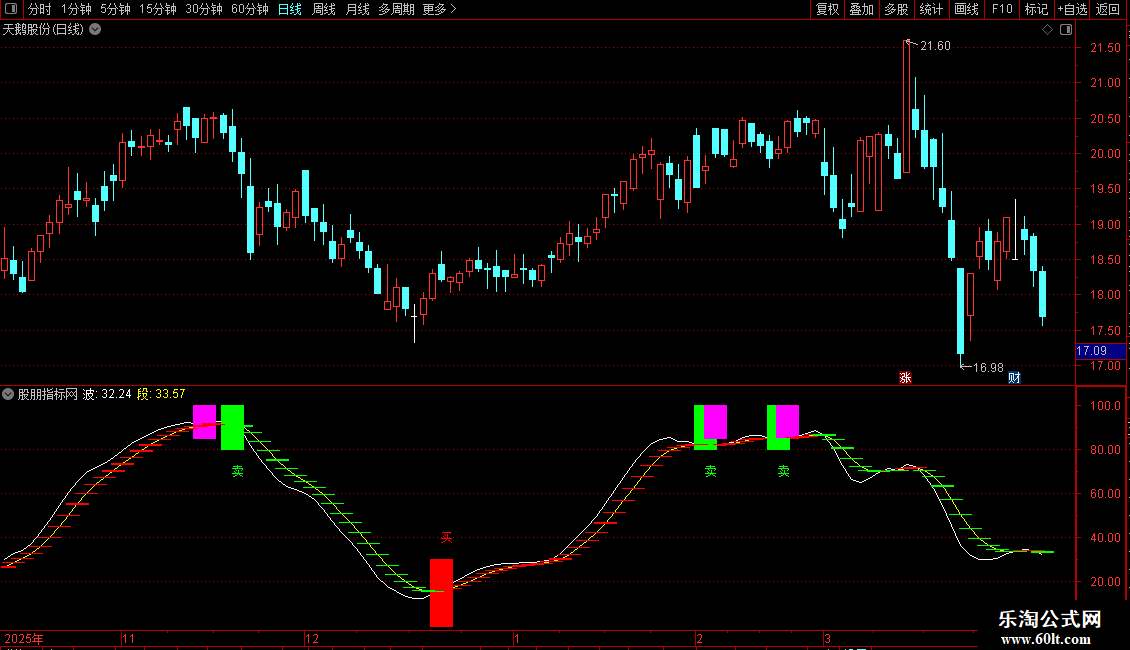Open 多周期 multi-period view

[x=396, y=9]
